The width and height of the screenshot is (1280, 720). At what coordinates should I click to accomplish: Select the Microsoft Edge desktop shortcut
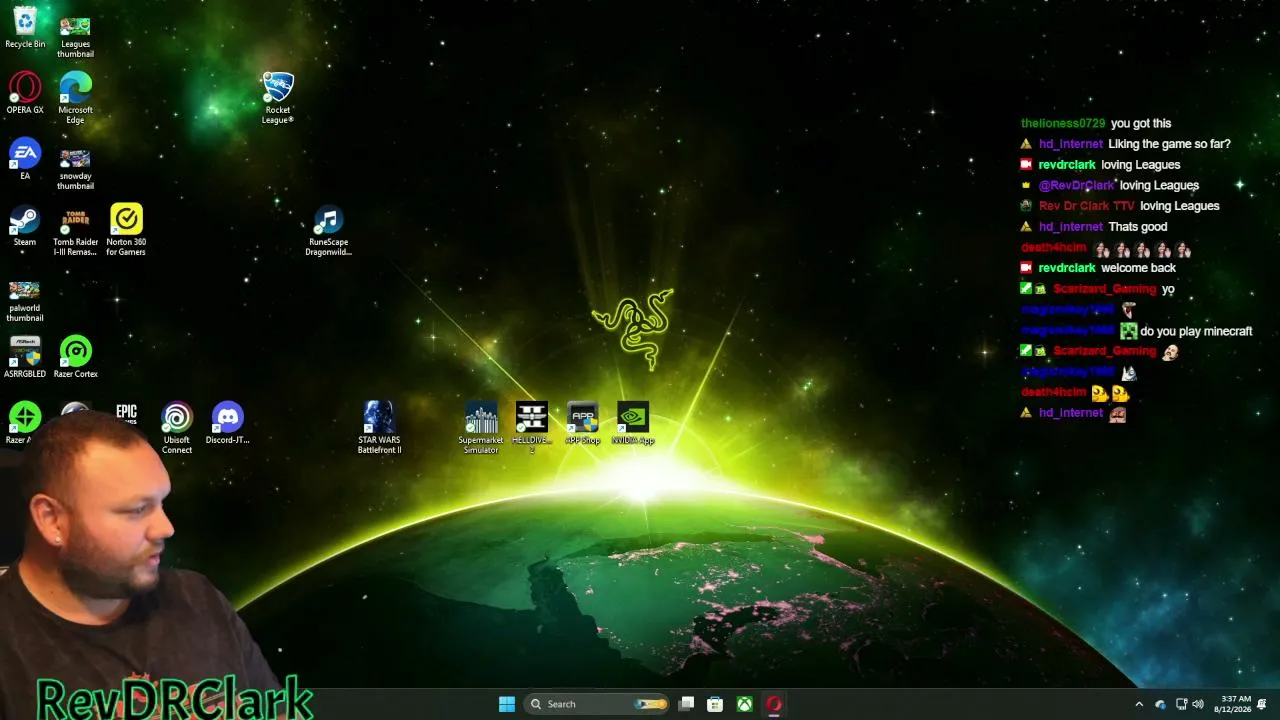[75, 97]
